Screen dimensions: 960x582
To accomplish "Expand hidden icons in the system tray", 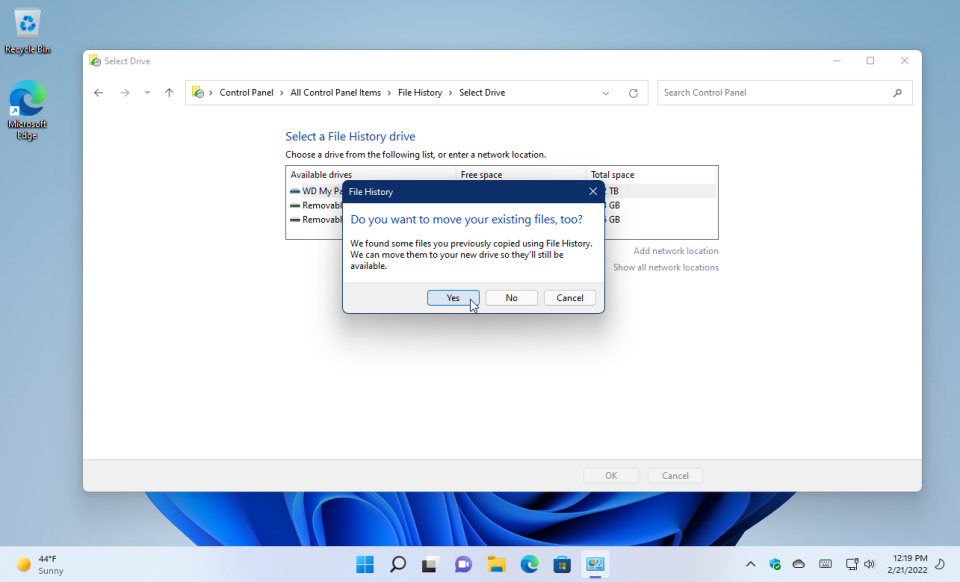I will (x=750, y=563).
